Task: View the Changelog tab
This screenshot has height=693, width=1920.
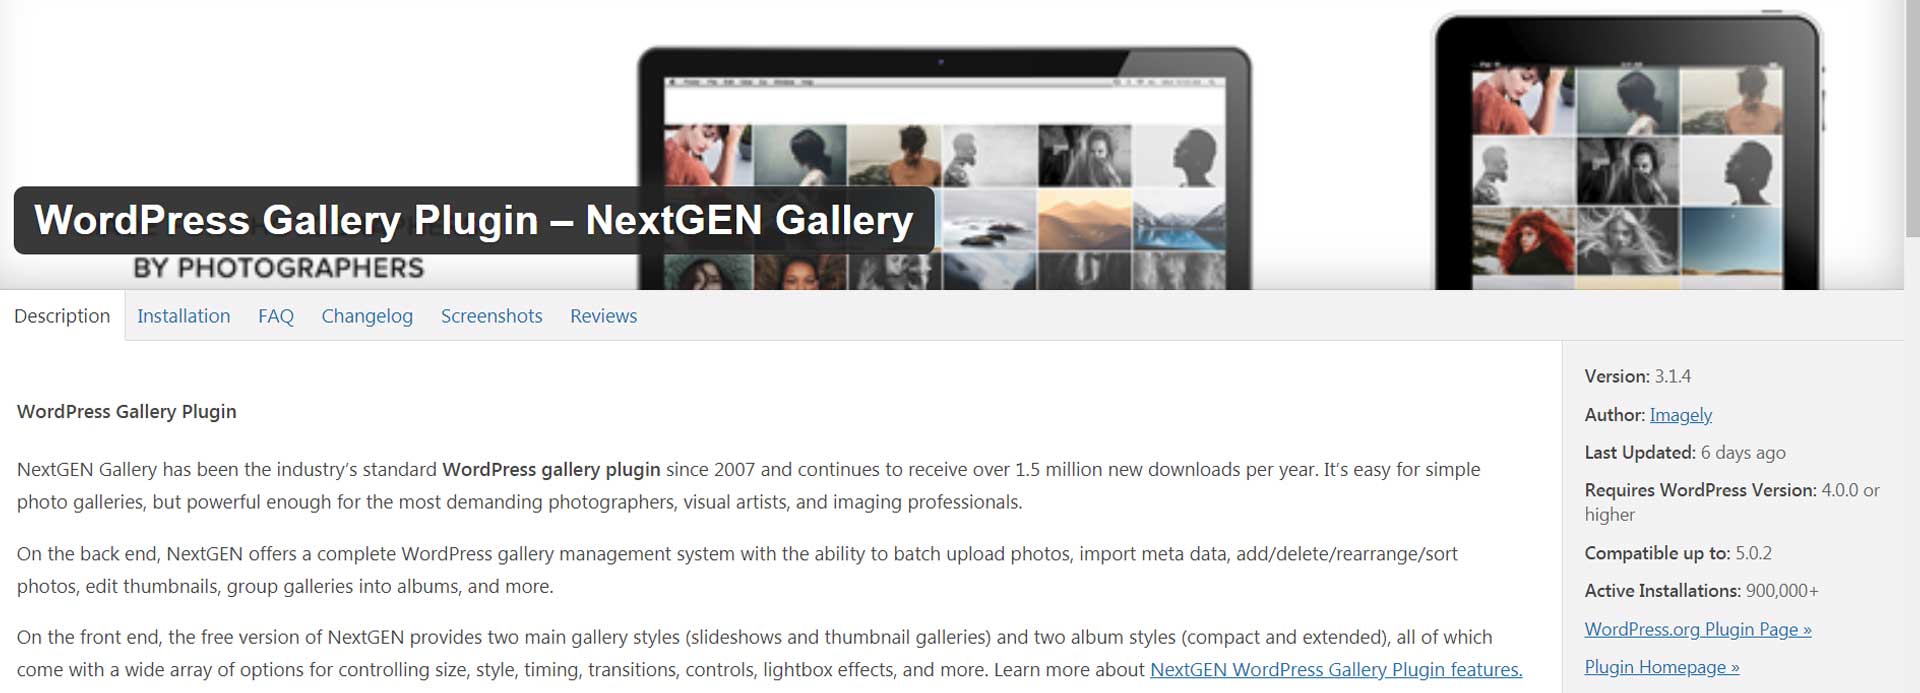Action: pos(367,316)
